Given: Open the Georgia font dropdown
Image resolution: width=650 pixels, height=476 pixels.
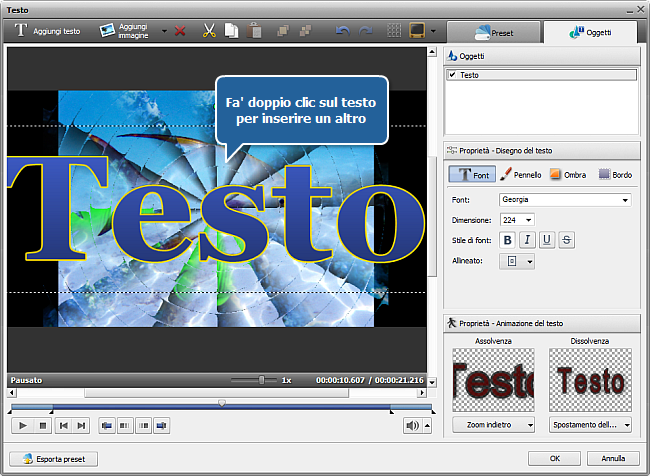Looking at the screenshot, I should (x=565, y=200).
